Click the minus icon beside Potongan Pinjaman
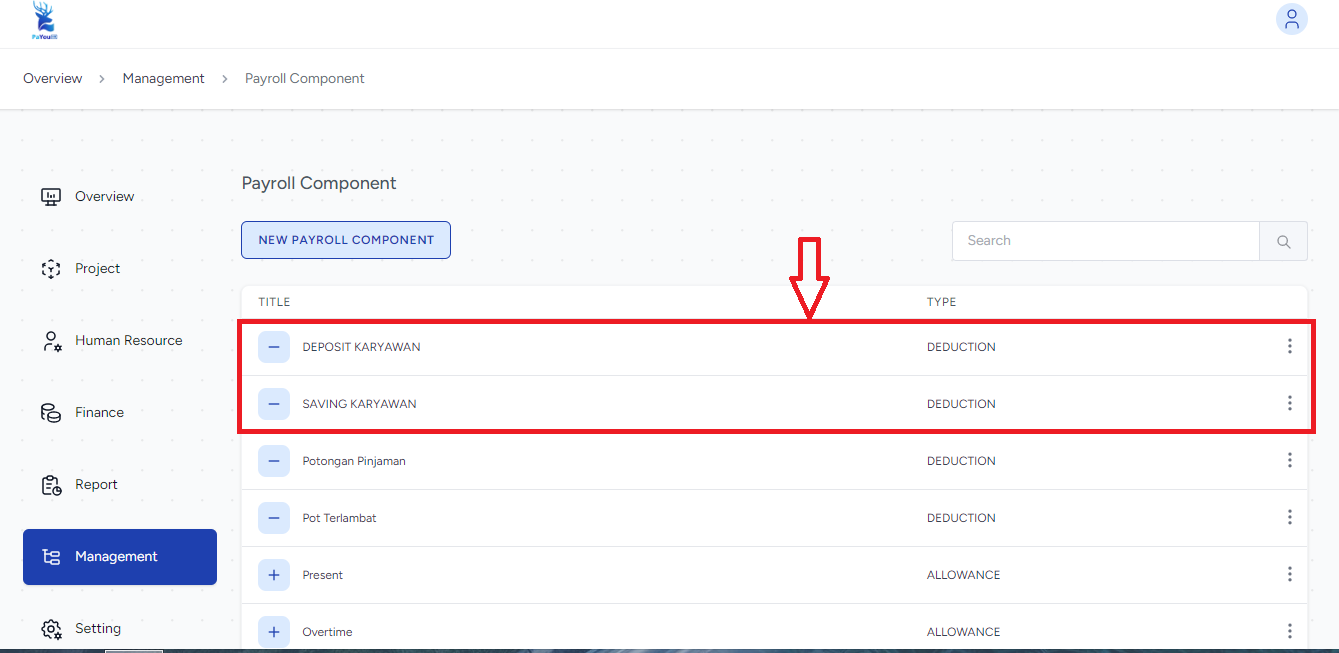 click(x=274, y=461)
